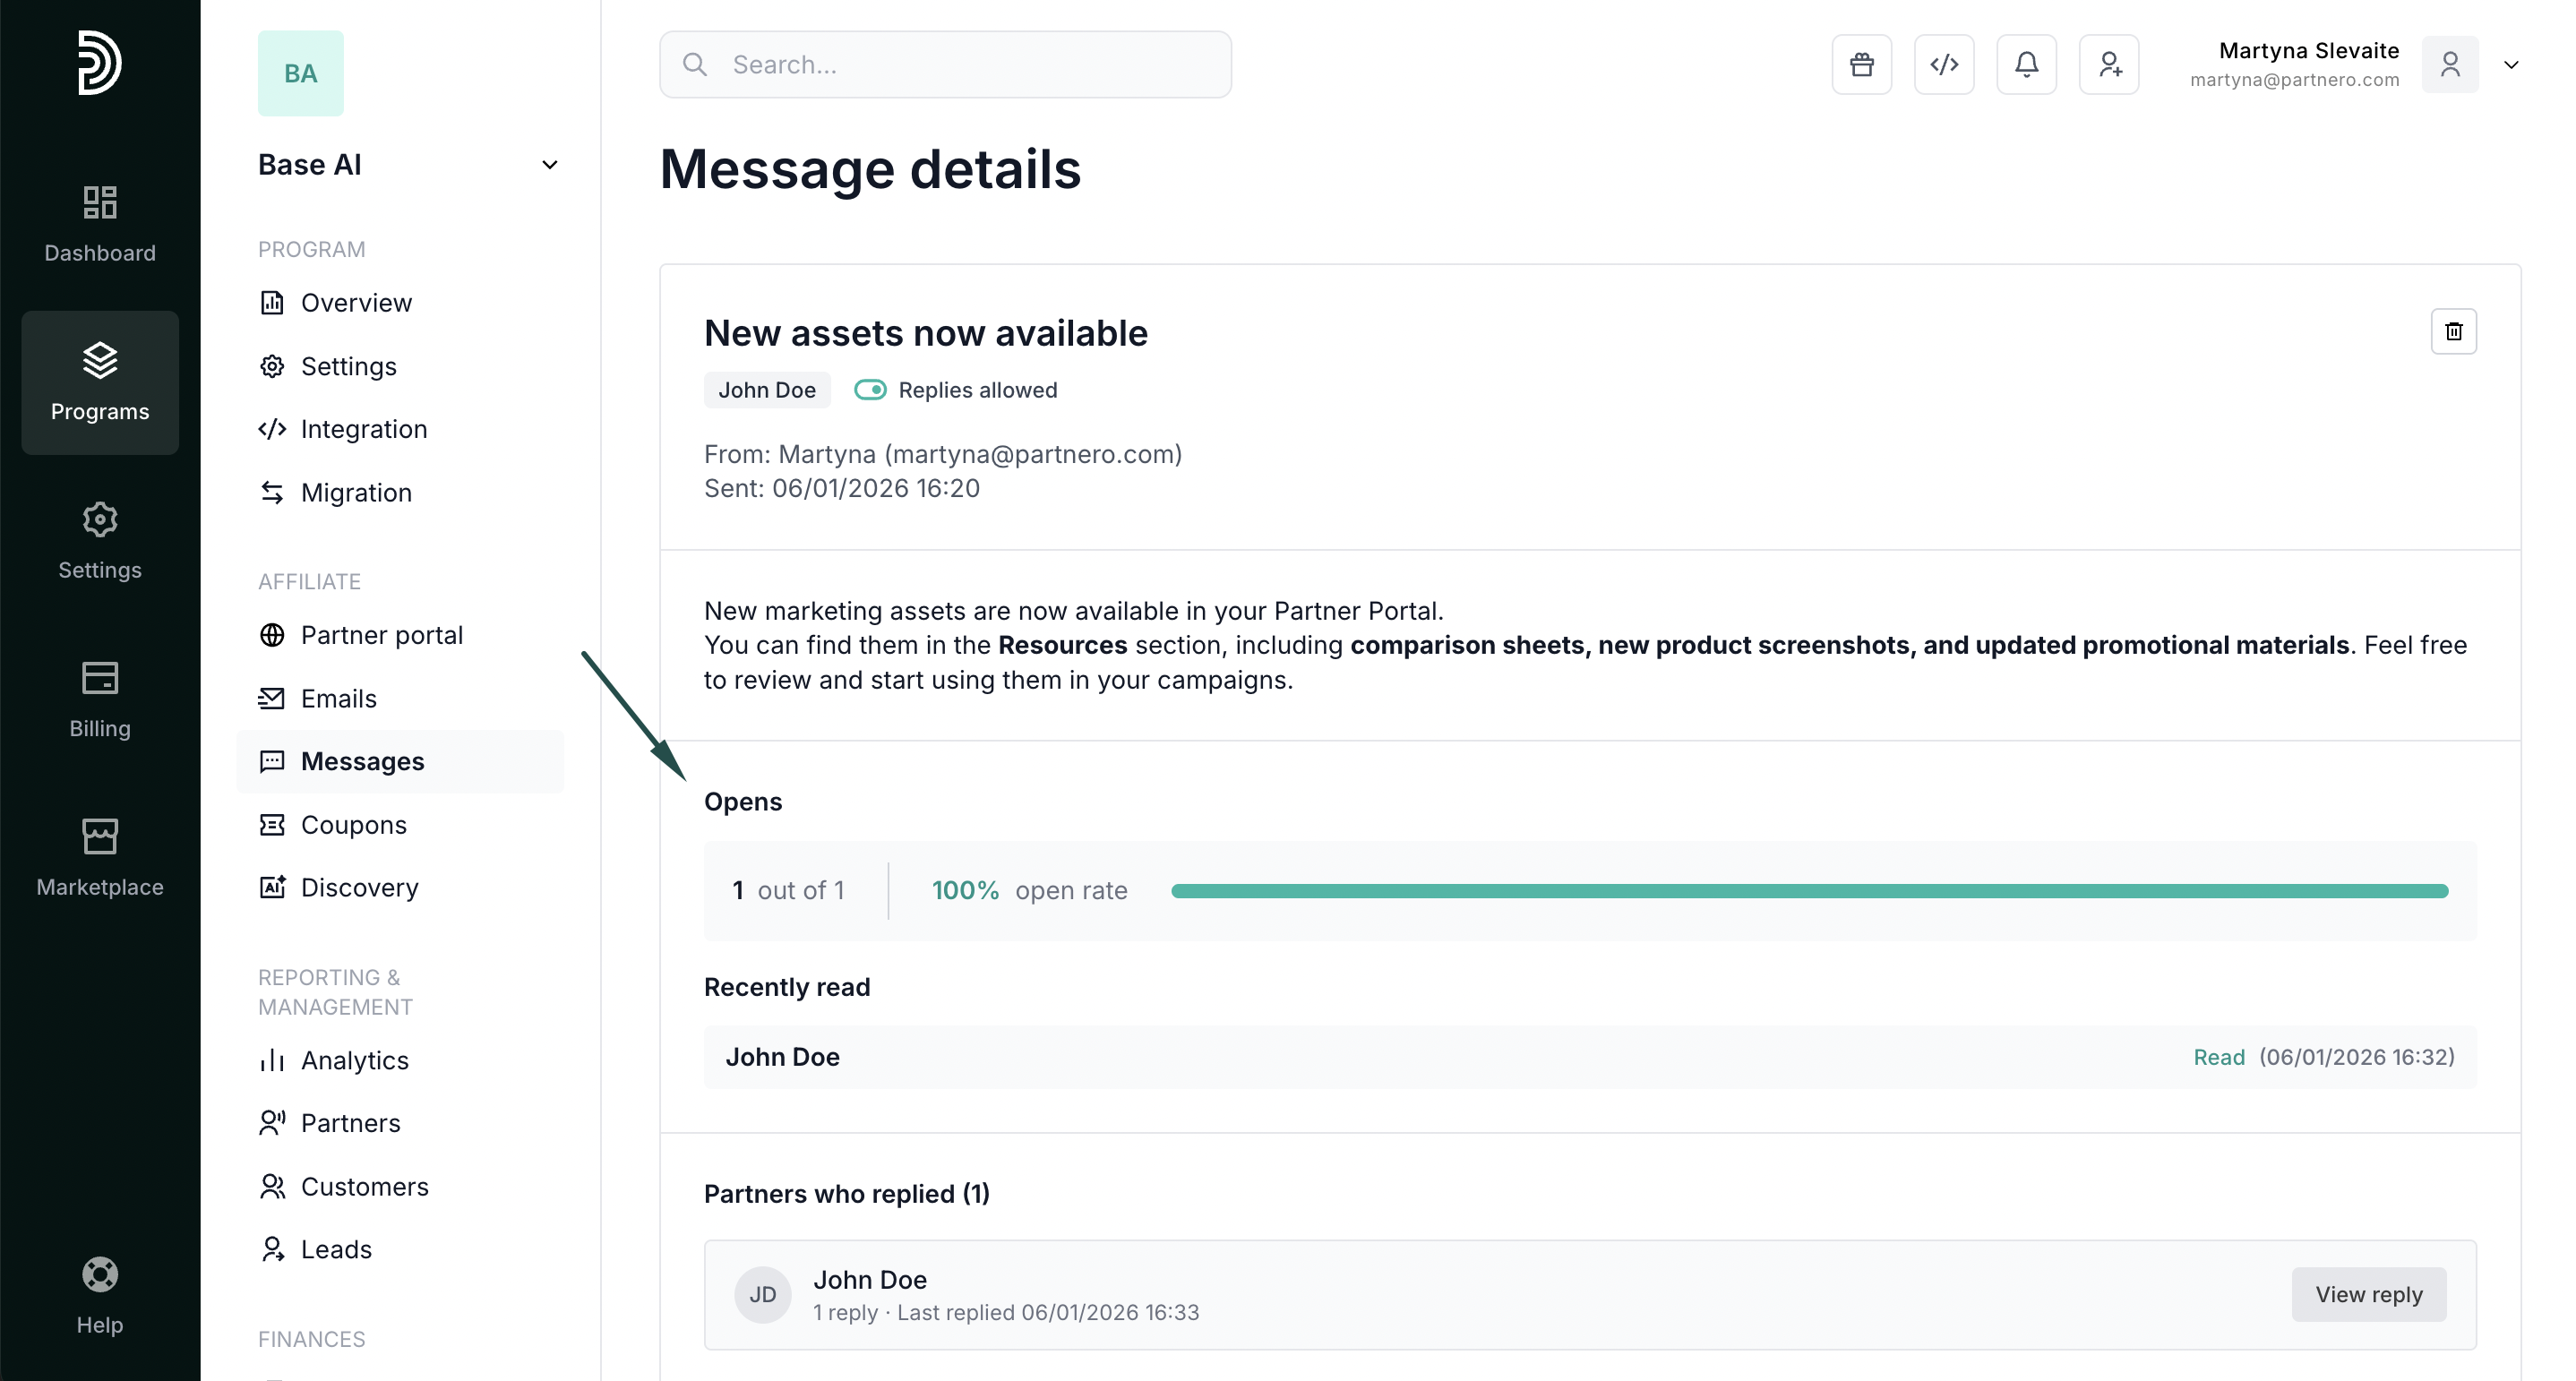The width and height of the screenshot is (2576, 1381).
Task: Click the code brackets icon in header
Action: 1943,65
